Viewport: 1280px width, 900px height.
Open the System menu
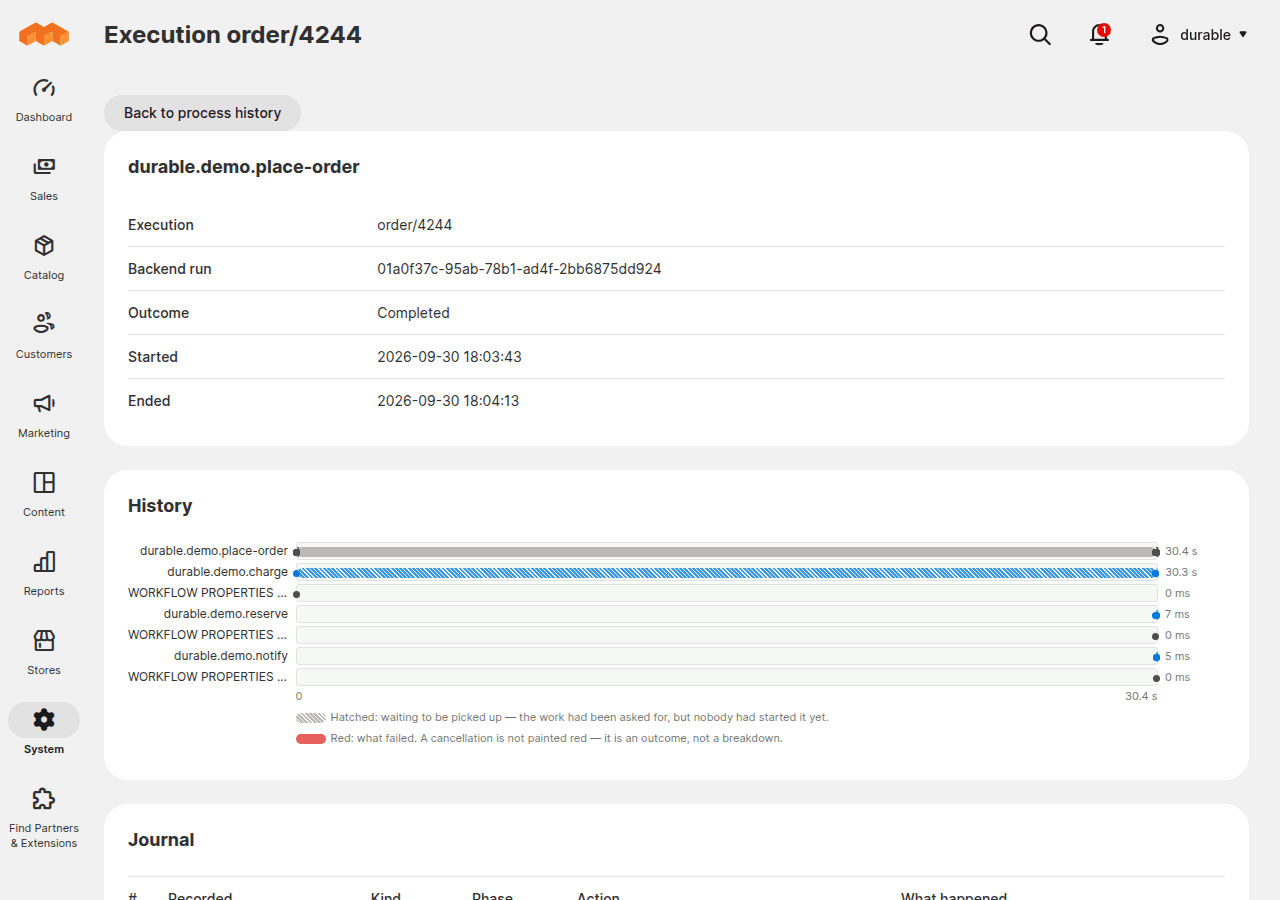[44, 731]
